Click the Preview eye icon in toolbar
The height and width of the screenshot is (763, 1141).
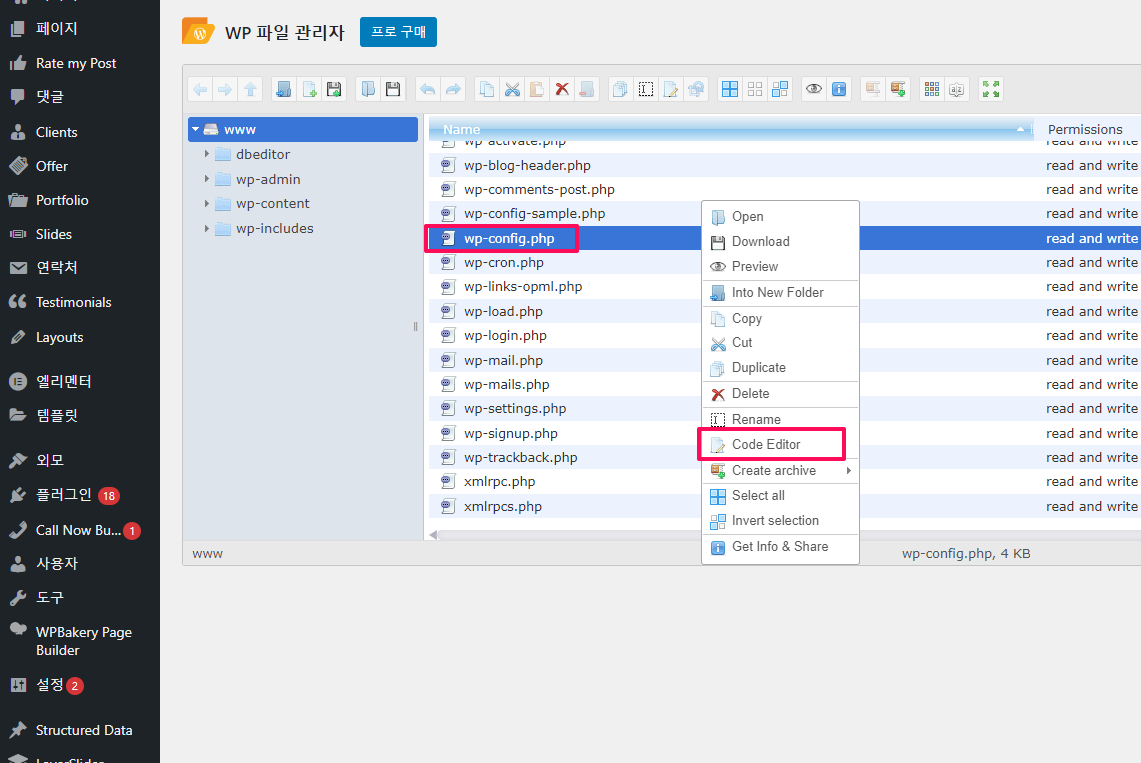(x=814, y=89)
